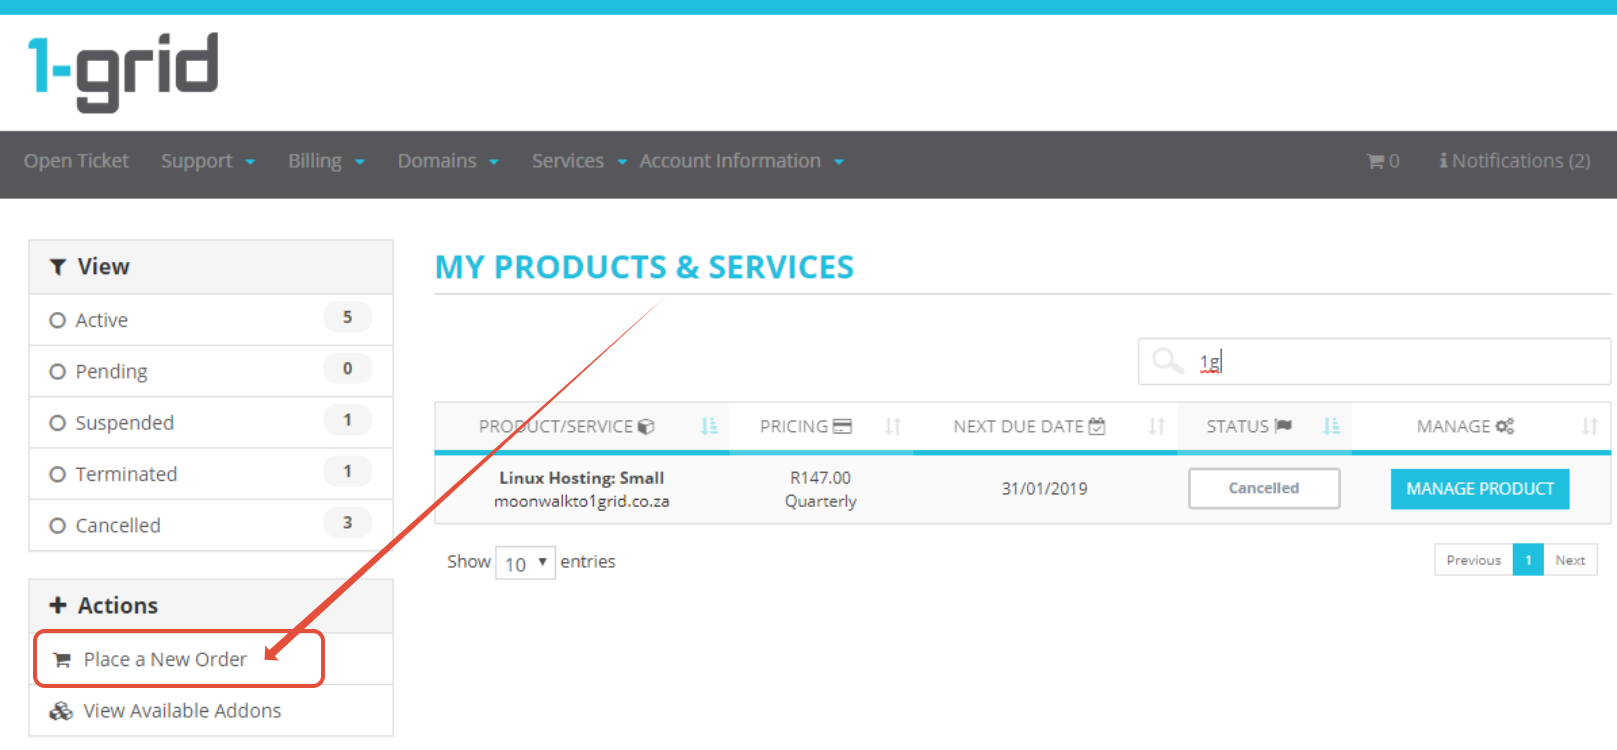Click the cubes icon beside View Available Addons
The height and width of the screenshot is (750, 1617).
(x=61, y=711)
